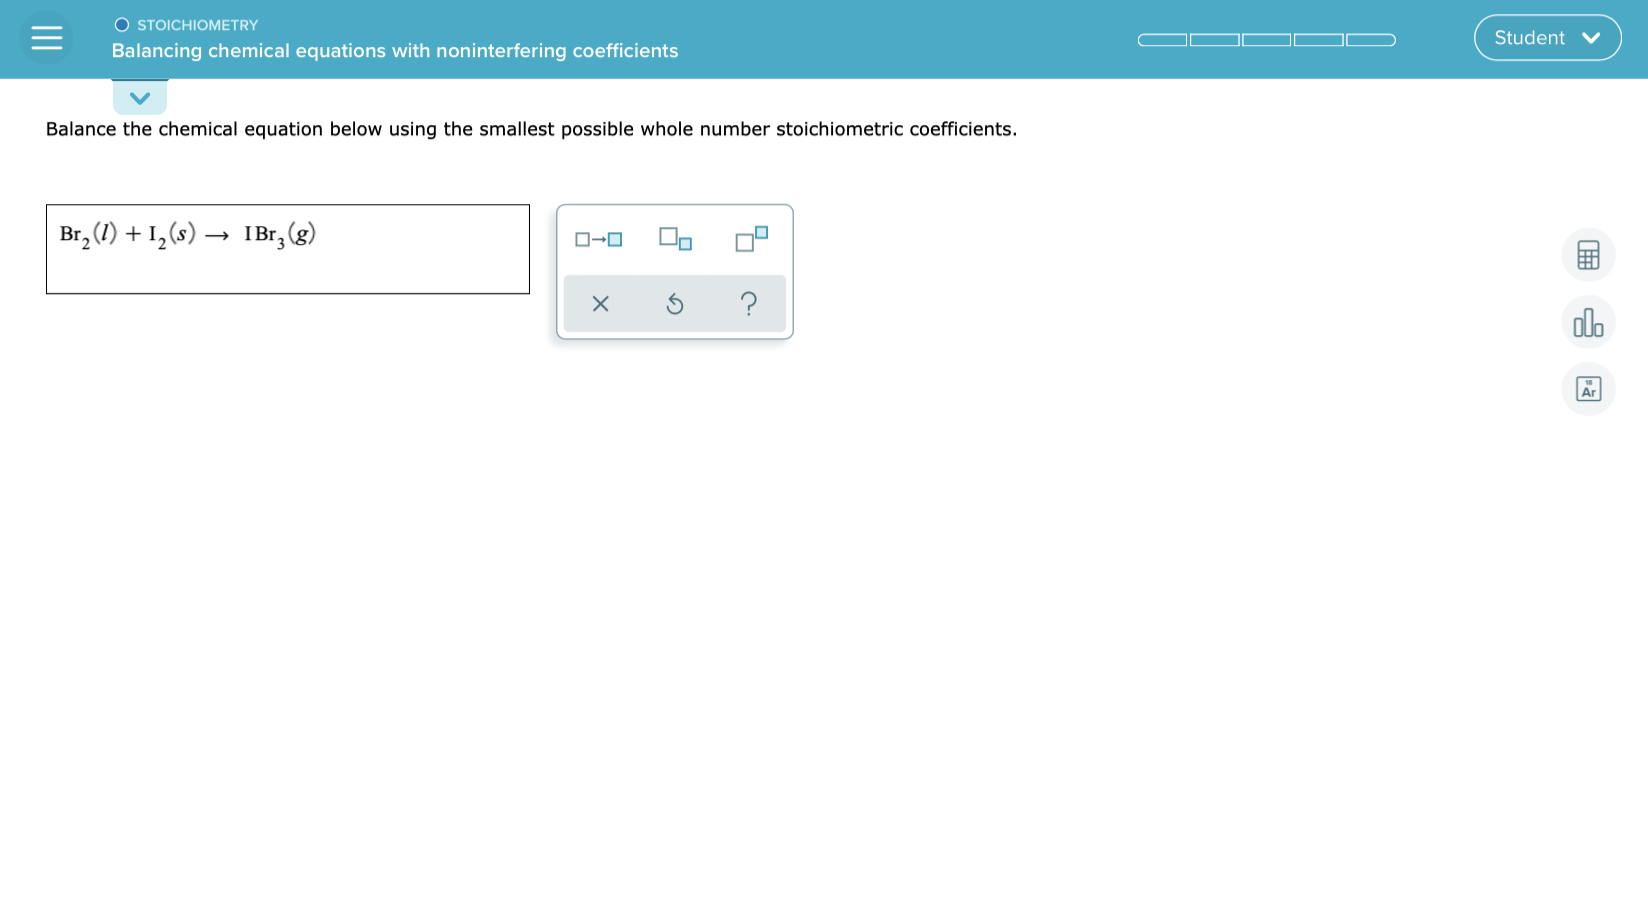Viewport: 1648px width, 916px height.
Task: Click the first progress tracker segment
Action: tap(1161, 39)
